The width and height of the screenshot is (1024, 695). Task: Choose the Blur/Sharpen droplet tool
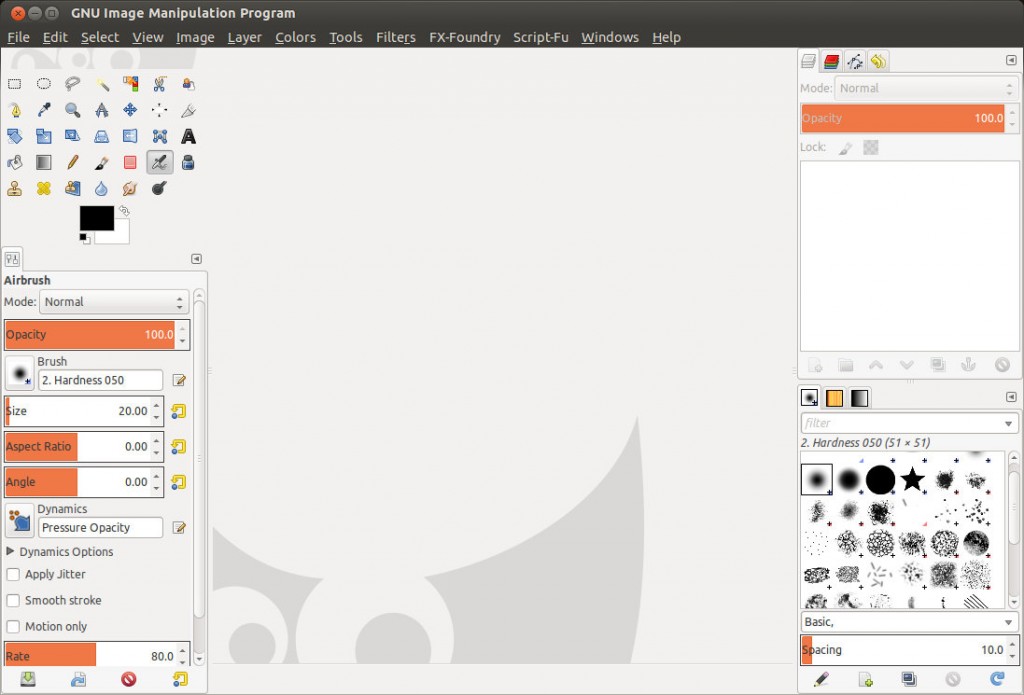[102, 188]
